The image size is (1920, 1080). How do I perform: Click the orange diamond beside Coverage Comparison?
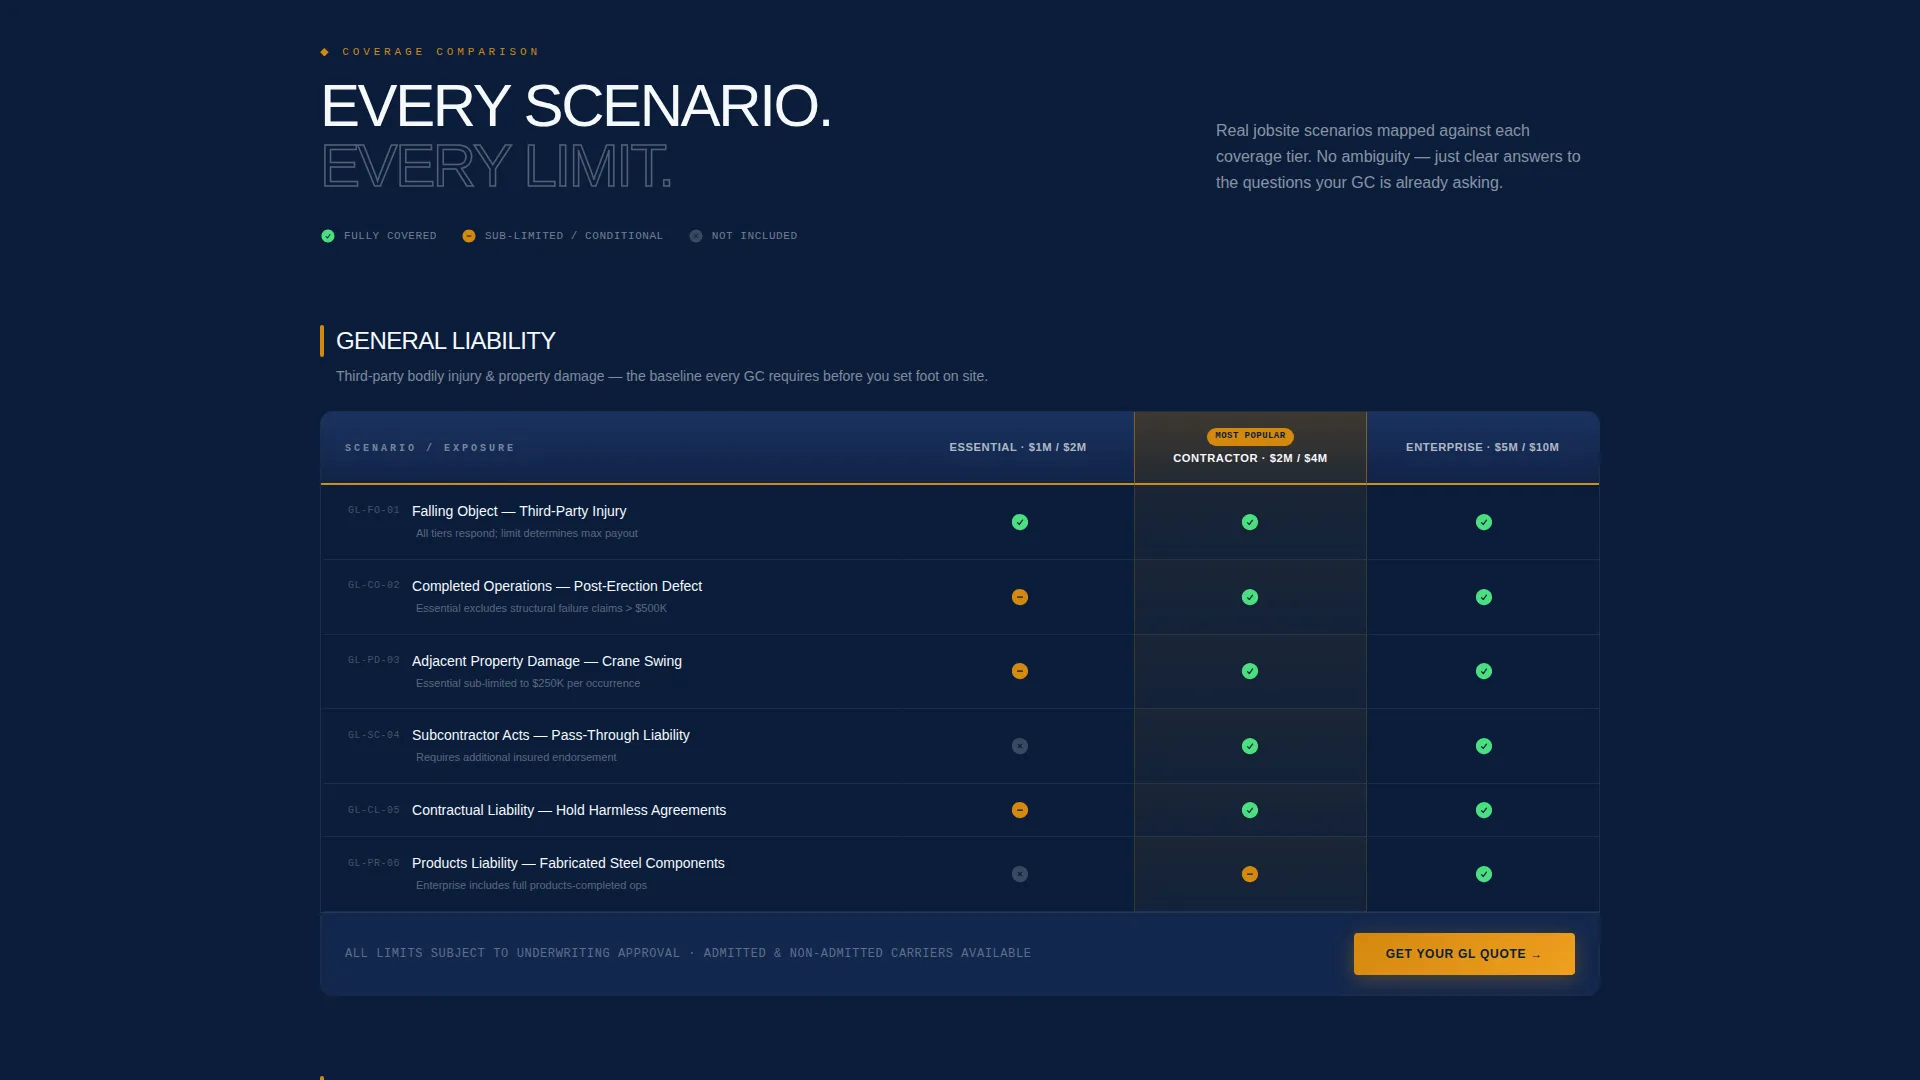[x=325, y=52]
